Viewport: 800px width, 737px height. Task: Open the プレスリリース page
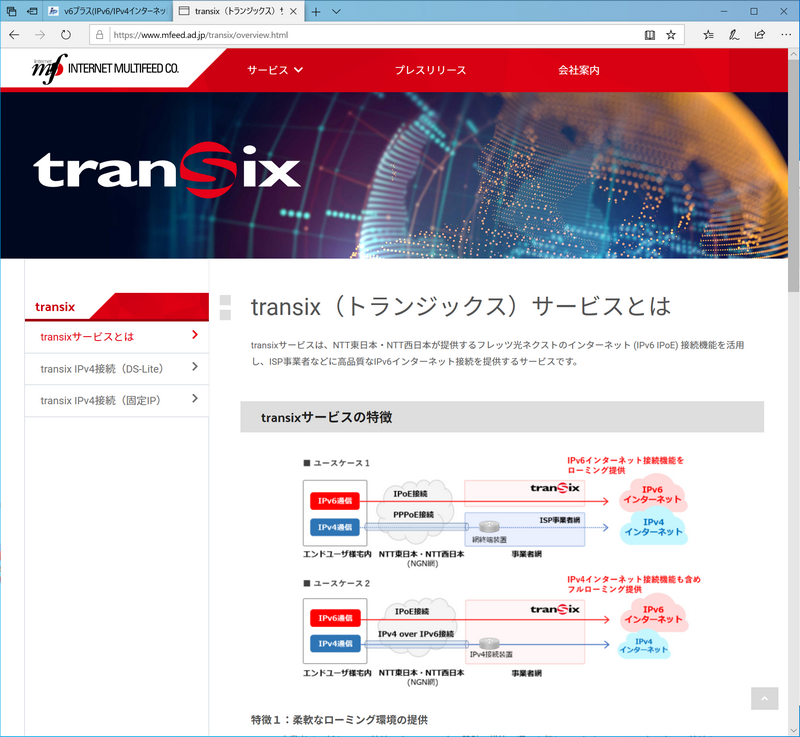point(430,70)
